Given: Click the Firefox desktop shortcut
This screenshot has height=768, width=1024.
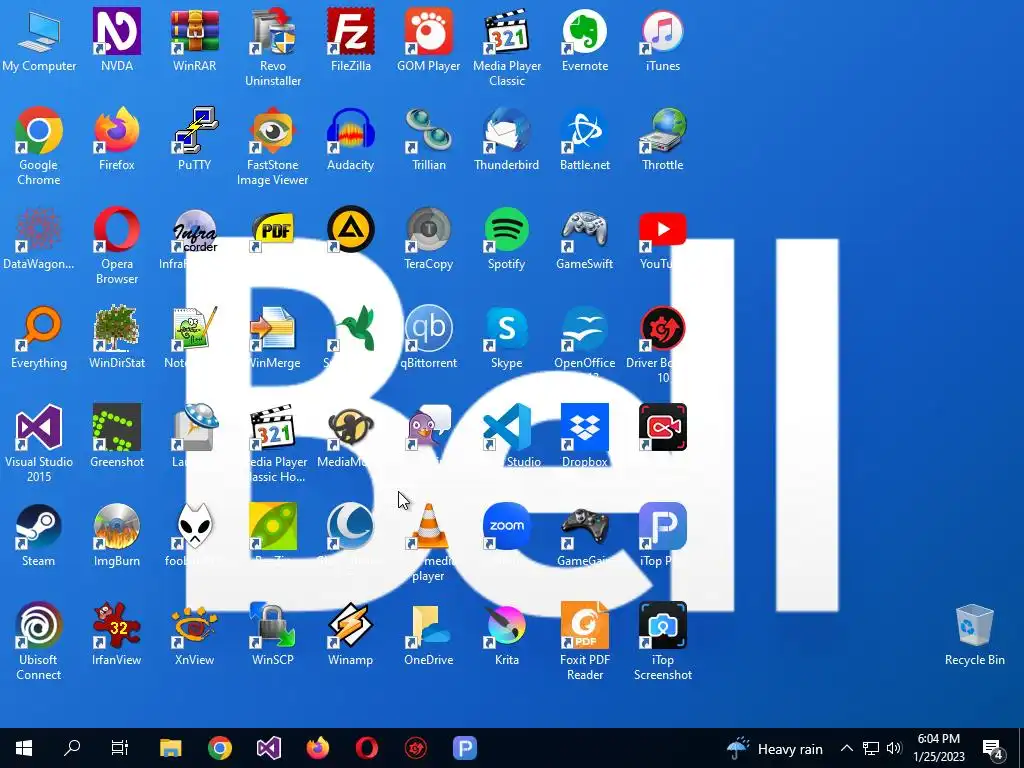Looking at the screenshot, I should coord(117,131).
